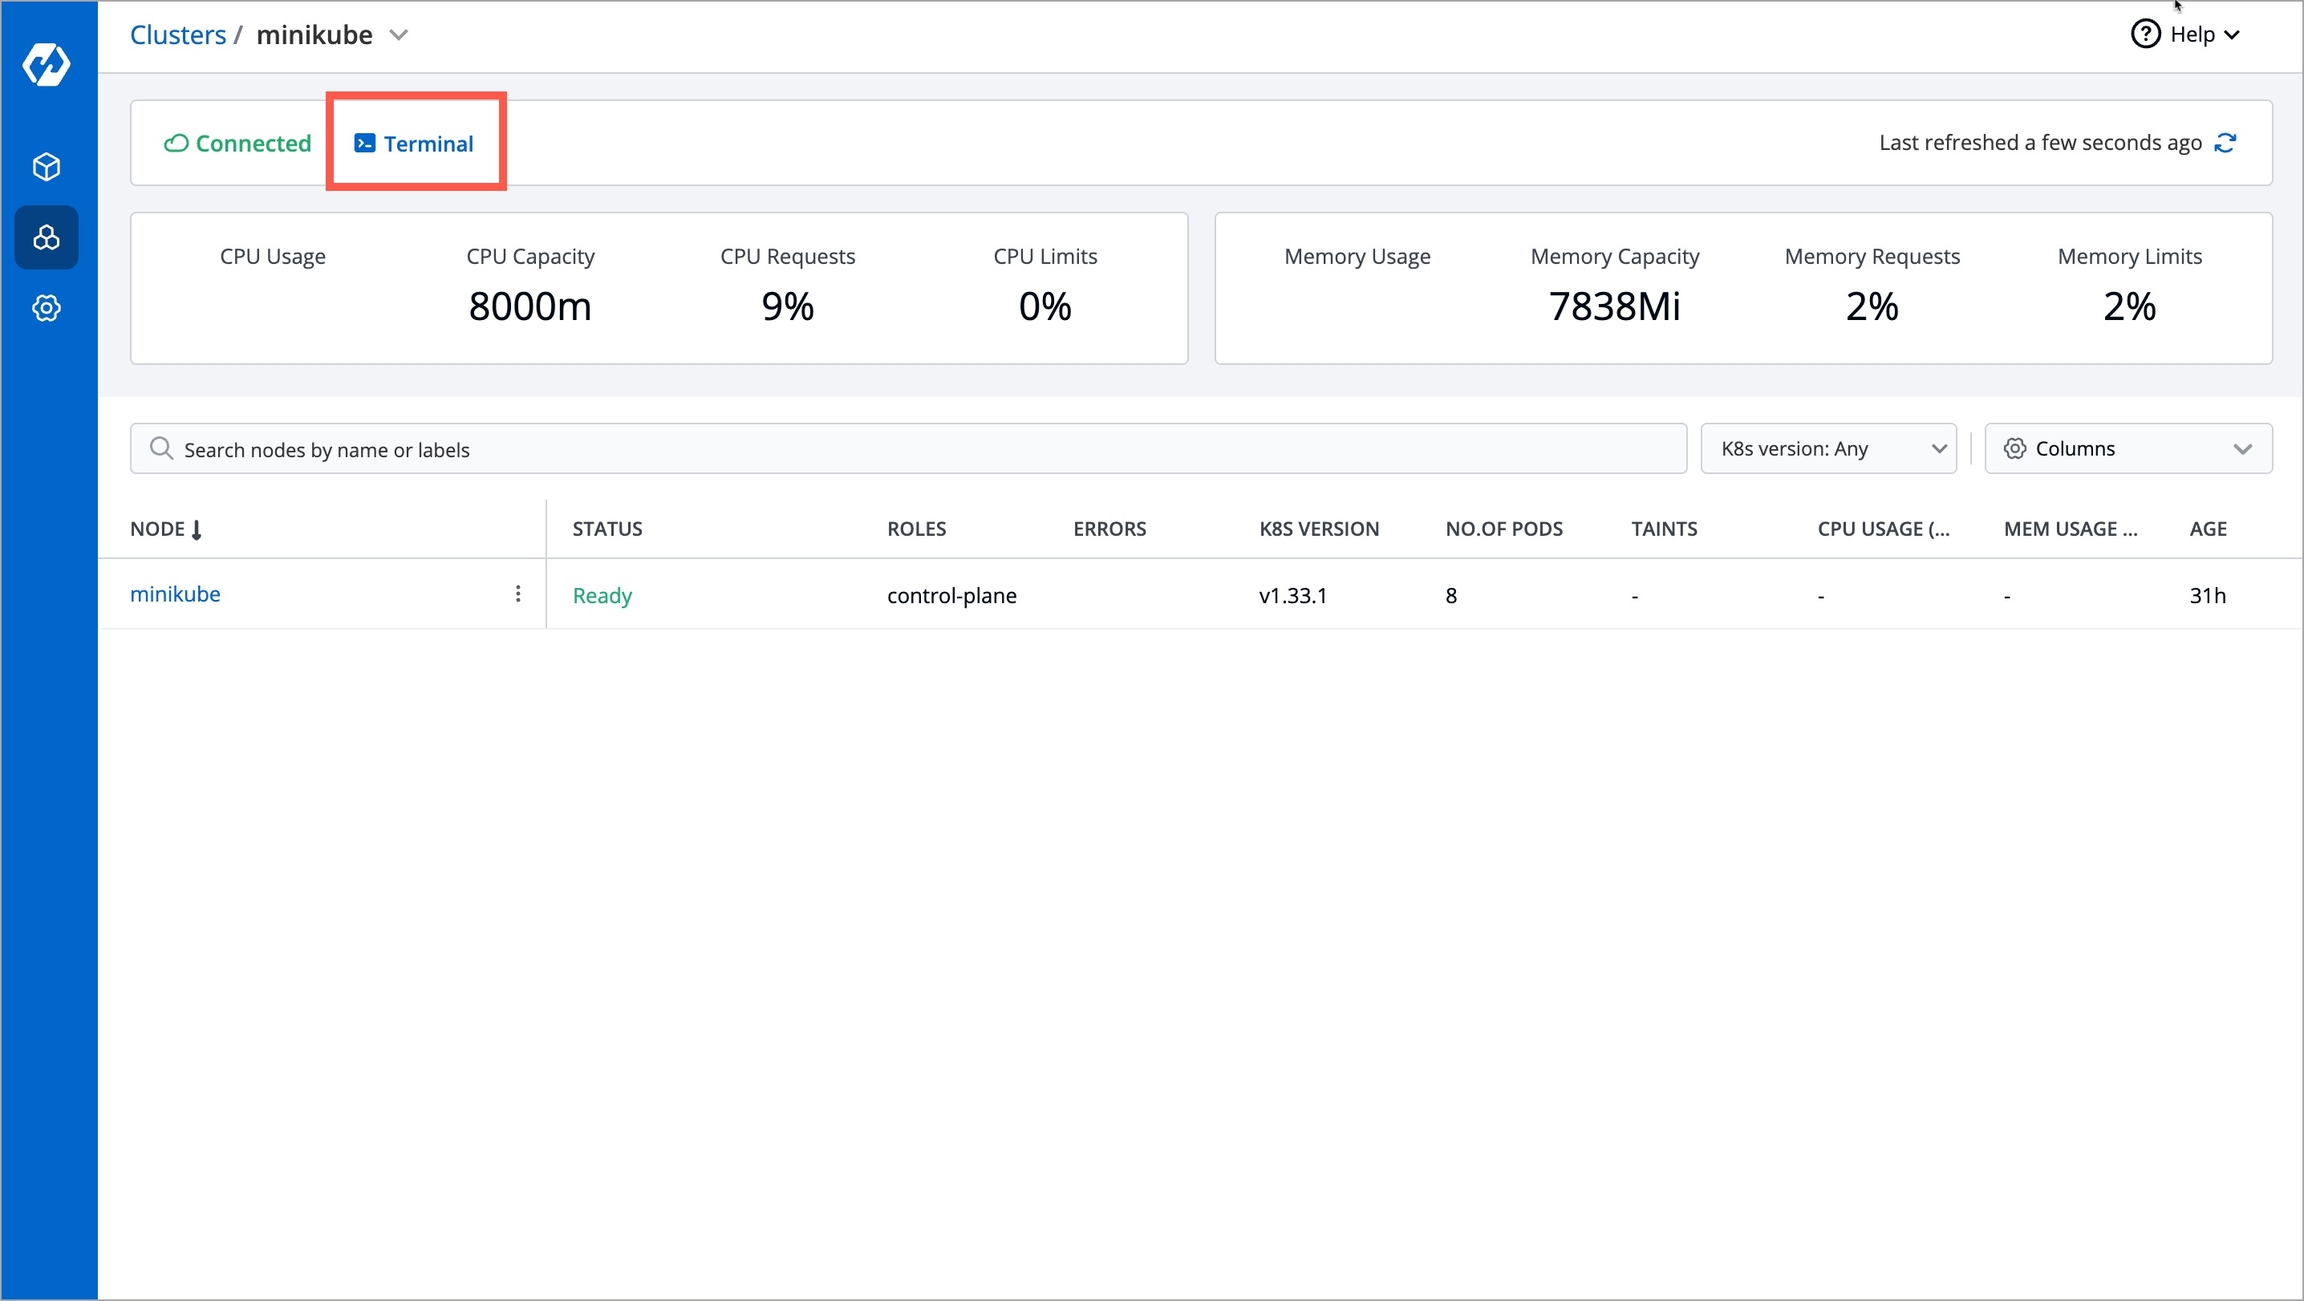Image resolution: width=2304 pixels, height=1301 pixels.
Task: Click the AGE column header
Action: click(2207, 529)
